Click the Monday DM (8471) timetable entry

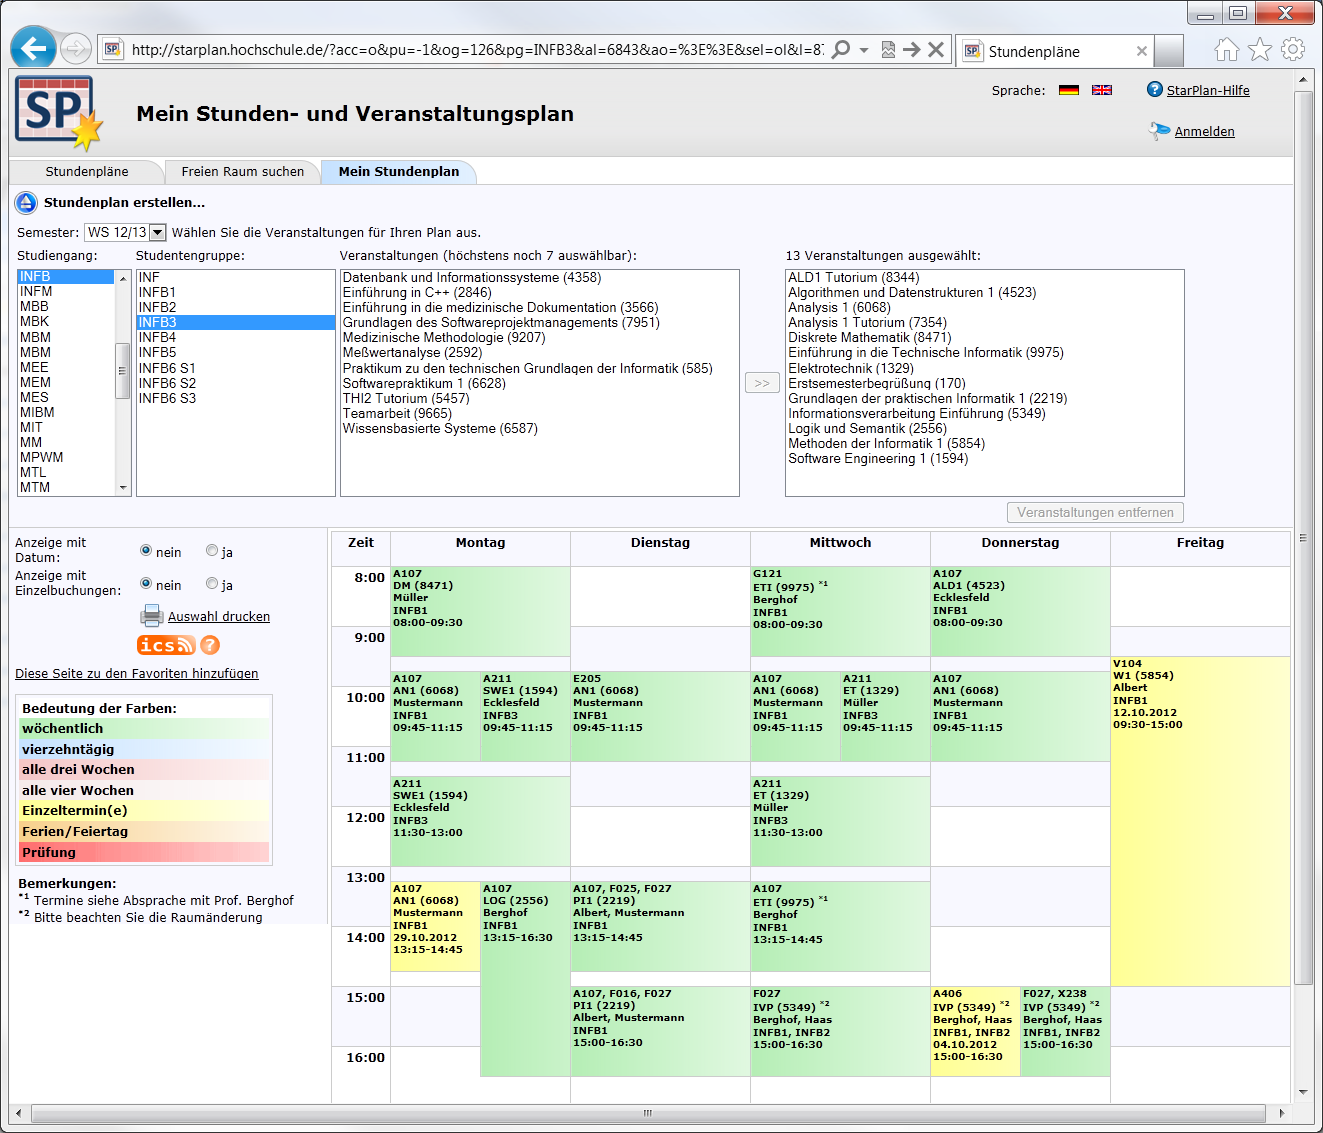[x=480, y=611]
